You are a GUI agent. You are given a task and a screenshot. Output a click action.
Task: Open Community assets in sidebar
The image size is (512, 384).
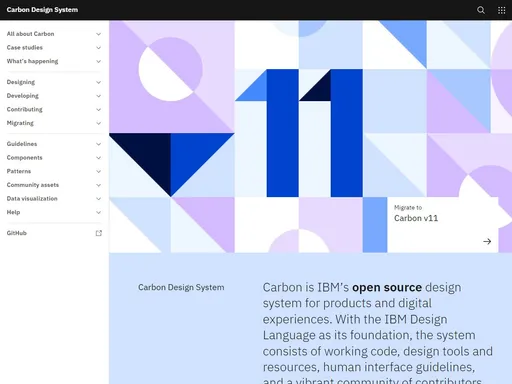[54, 185]
